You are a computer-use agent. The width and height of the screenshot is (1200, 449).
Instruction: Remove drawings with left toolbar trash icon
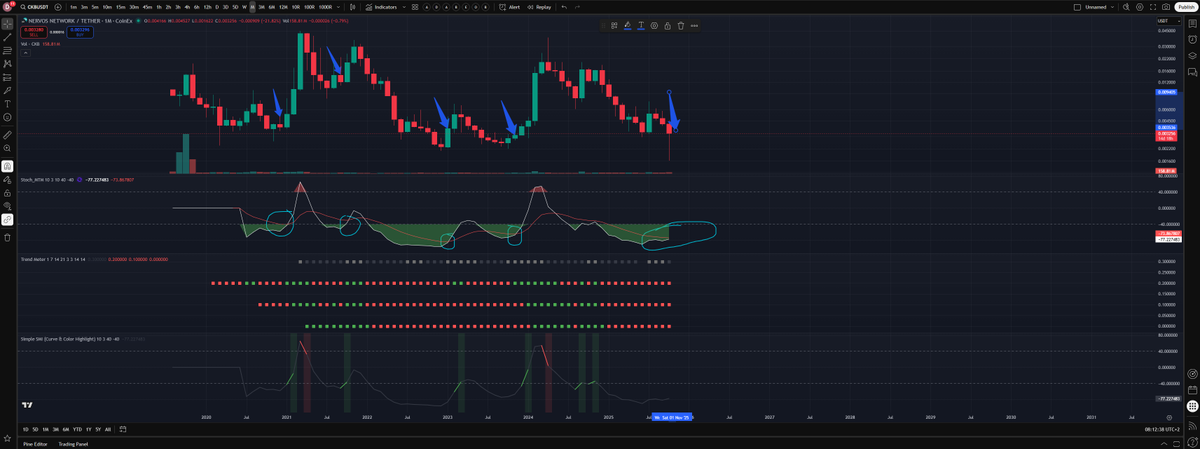pyautogui.click(x=7, y=237)
